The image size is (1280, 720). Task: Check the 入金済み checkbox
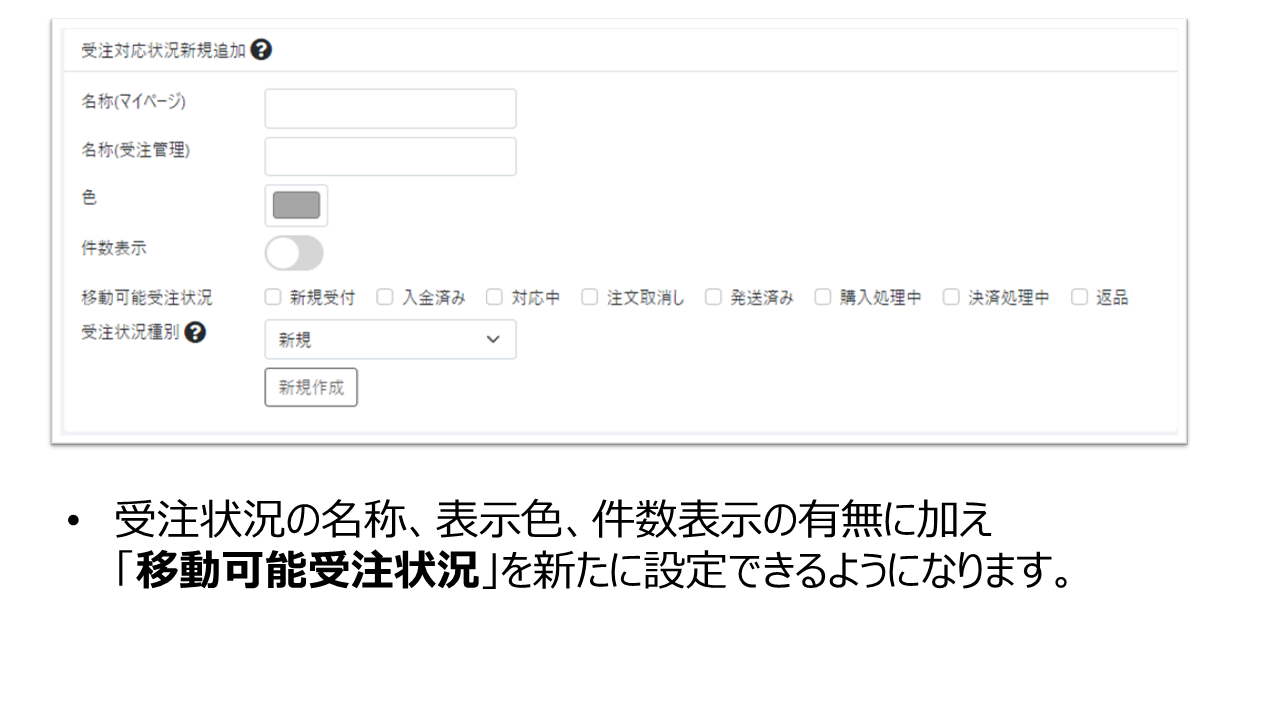[384, 297]
